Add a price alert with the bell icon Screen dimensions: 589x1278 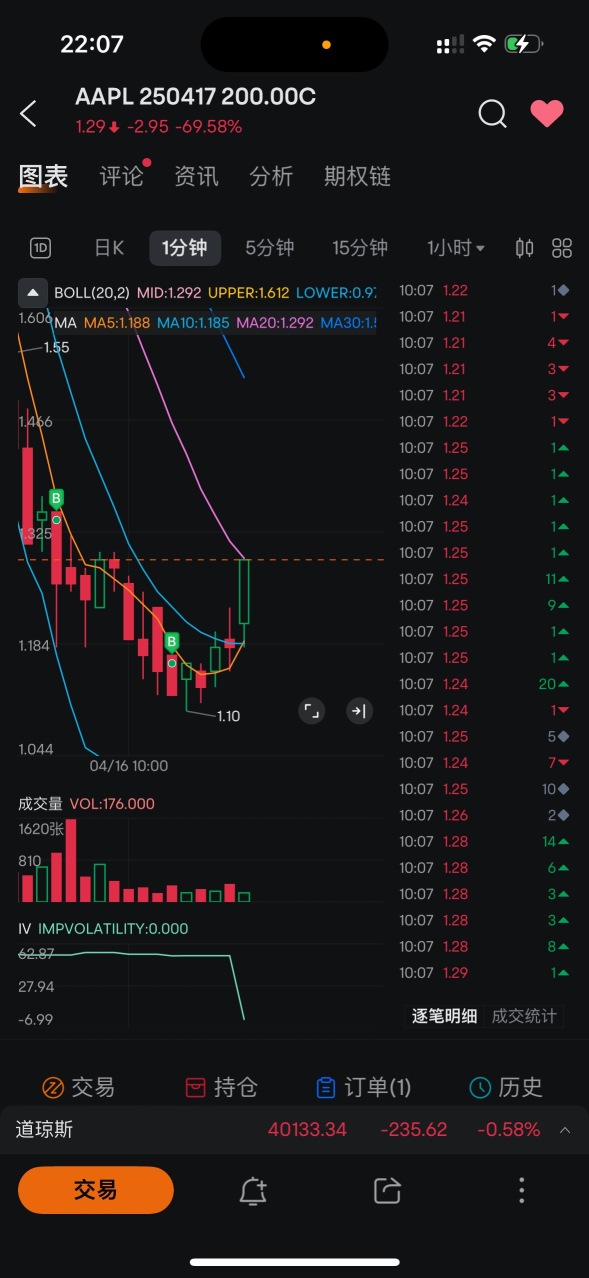click(x=253, y=1190)
